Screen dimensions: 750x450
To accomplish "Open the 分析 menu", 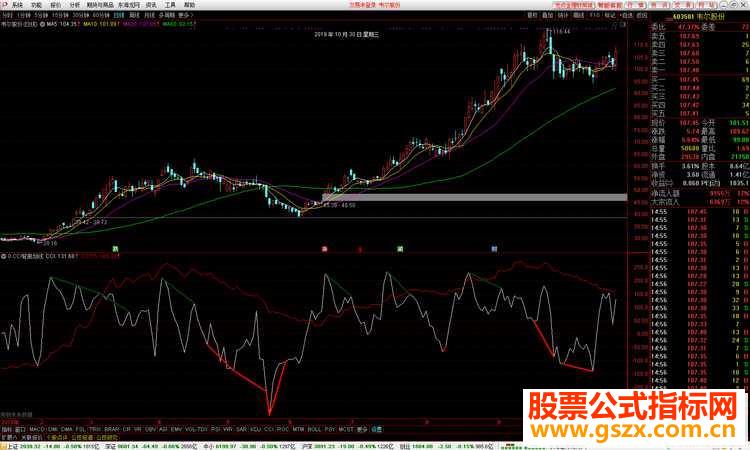I will 75,5.
